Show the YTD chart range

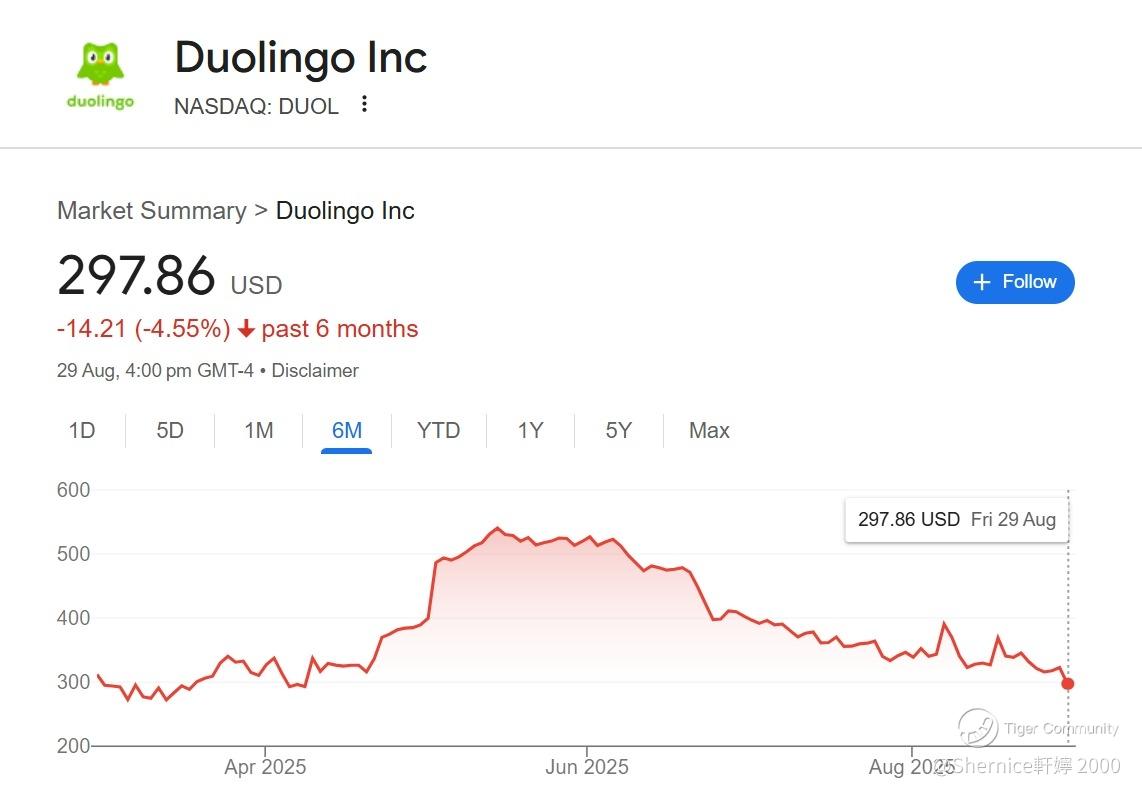(438, 430)
